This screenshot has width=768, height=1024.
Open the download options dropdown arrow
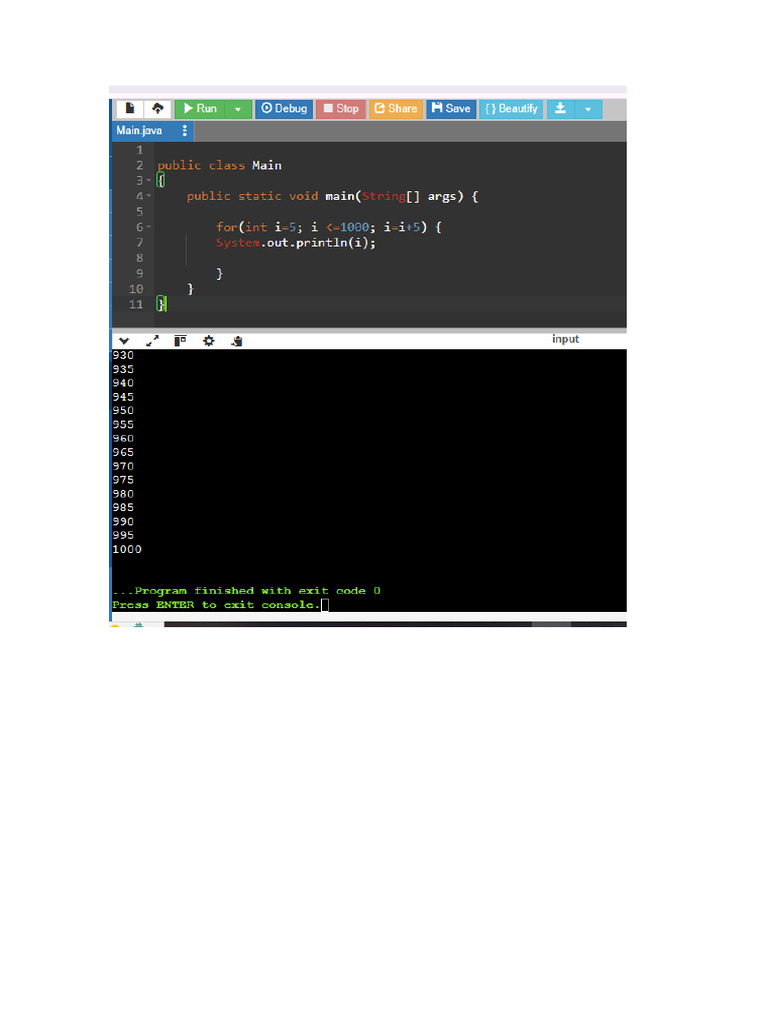click(x=588, y=109)
